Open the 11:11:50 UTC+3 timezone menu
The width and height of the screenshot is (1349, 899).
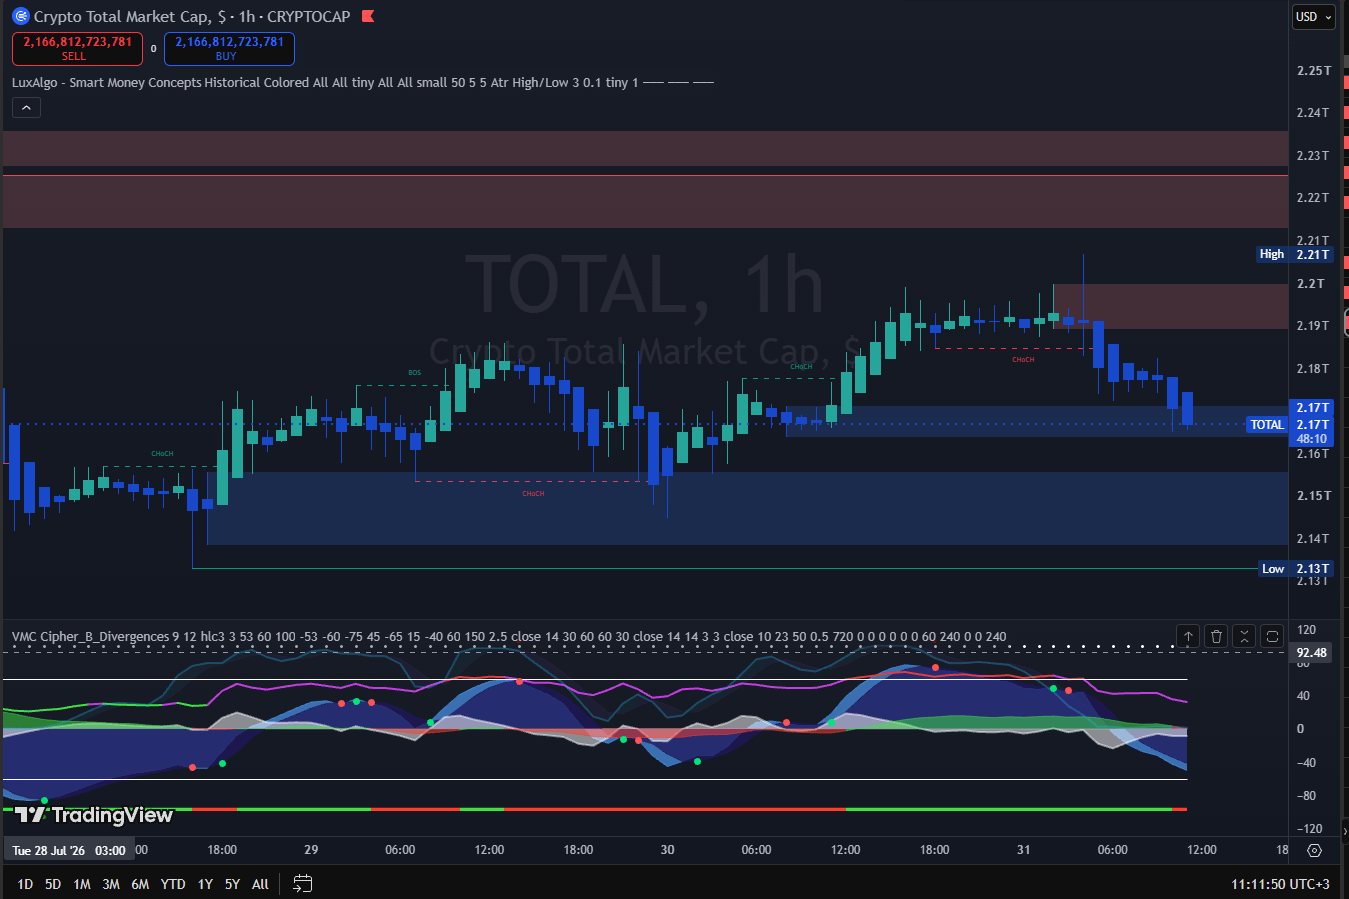click(x=1280, y=884)
